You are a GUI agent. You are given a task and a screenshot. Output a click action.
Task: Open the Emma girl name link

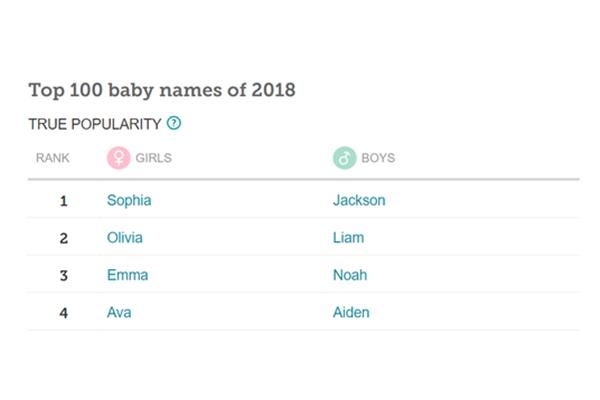click(127, 275)
